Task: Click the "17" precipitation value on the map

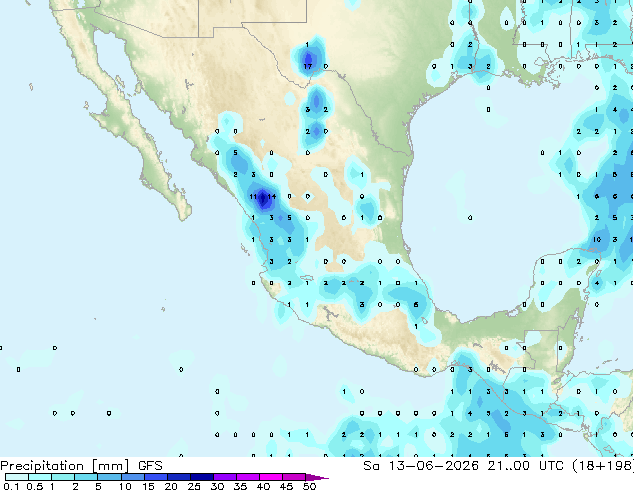Action: 308,66
